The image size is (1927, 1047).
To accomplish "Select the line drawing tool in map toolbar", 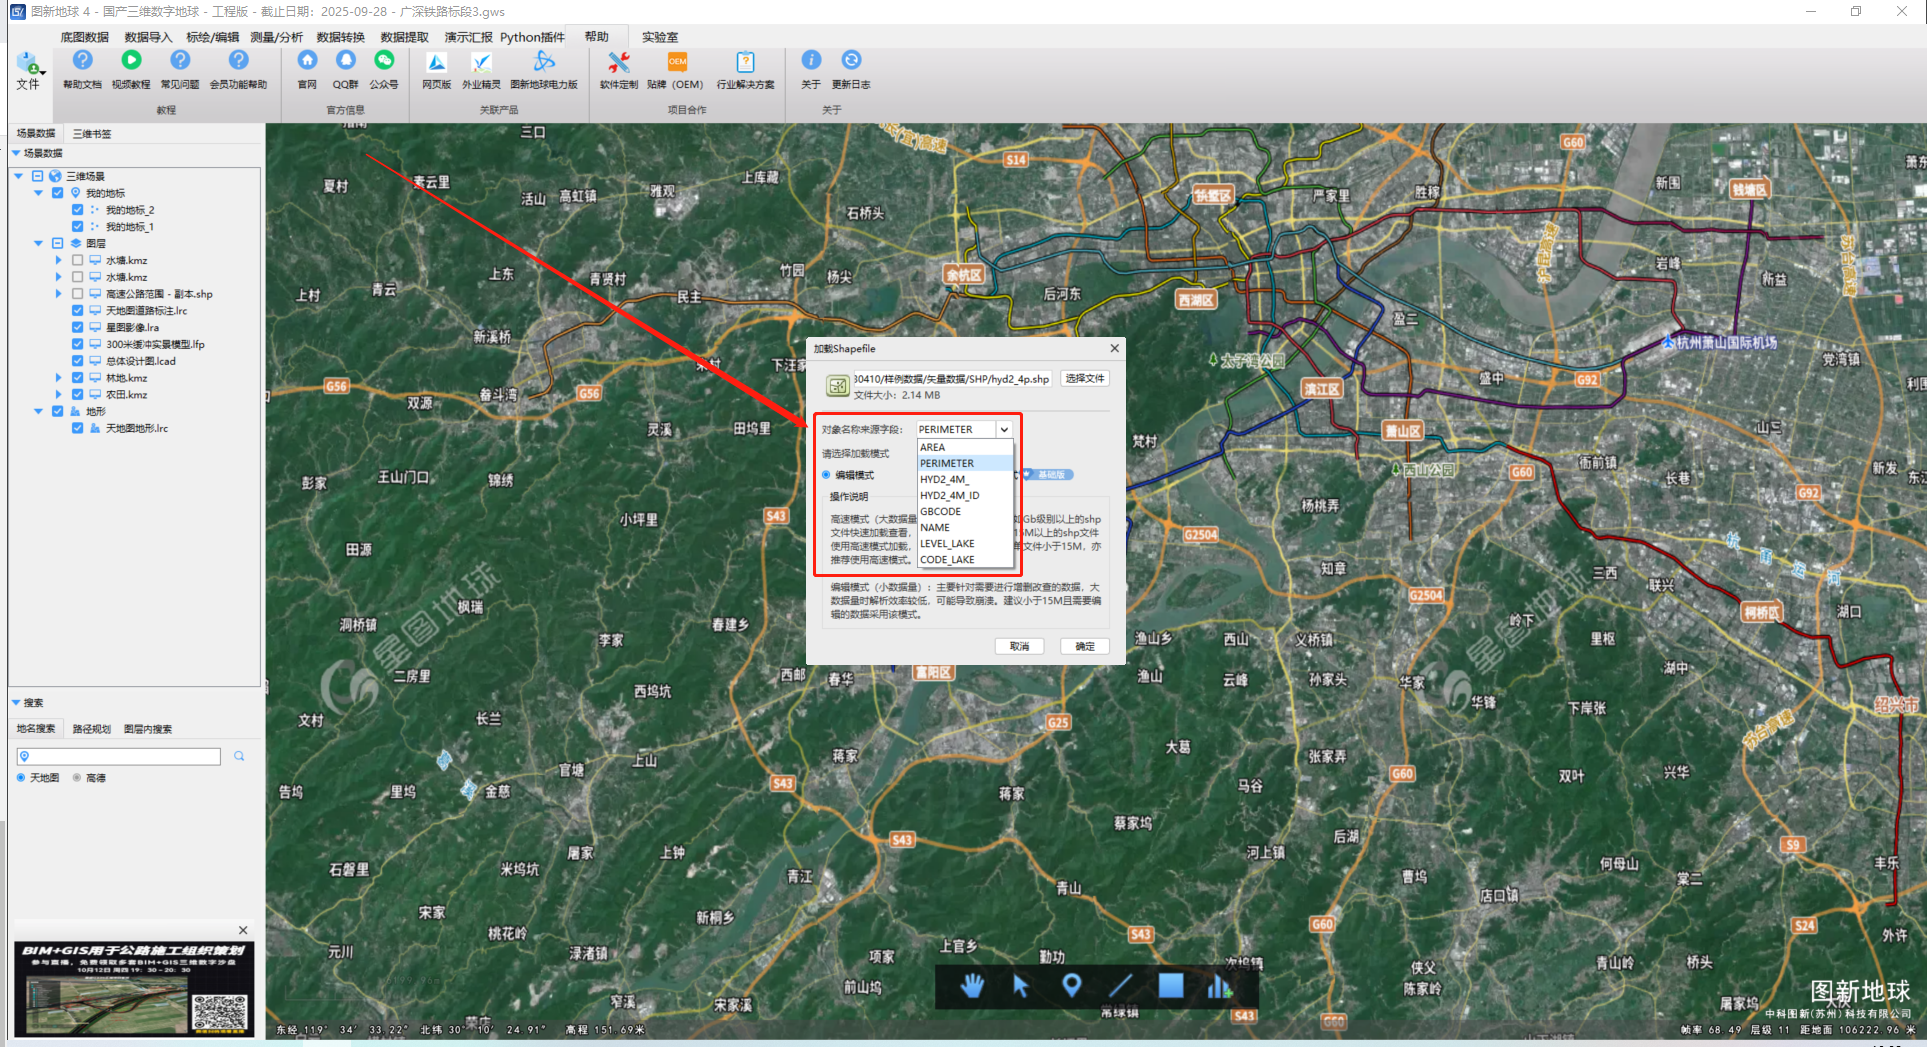I will tap(1121, 986).
